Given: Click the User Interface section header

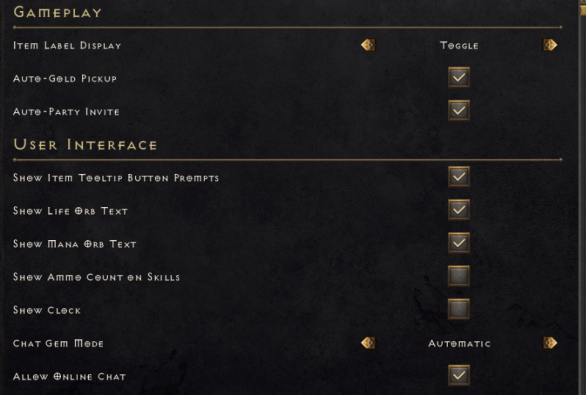Looking at the screenshot, I should pos(85,145).
